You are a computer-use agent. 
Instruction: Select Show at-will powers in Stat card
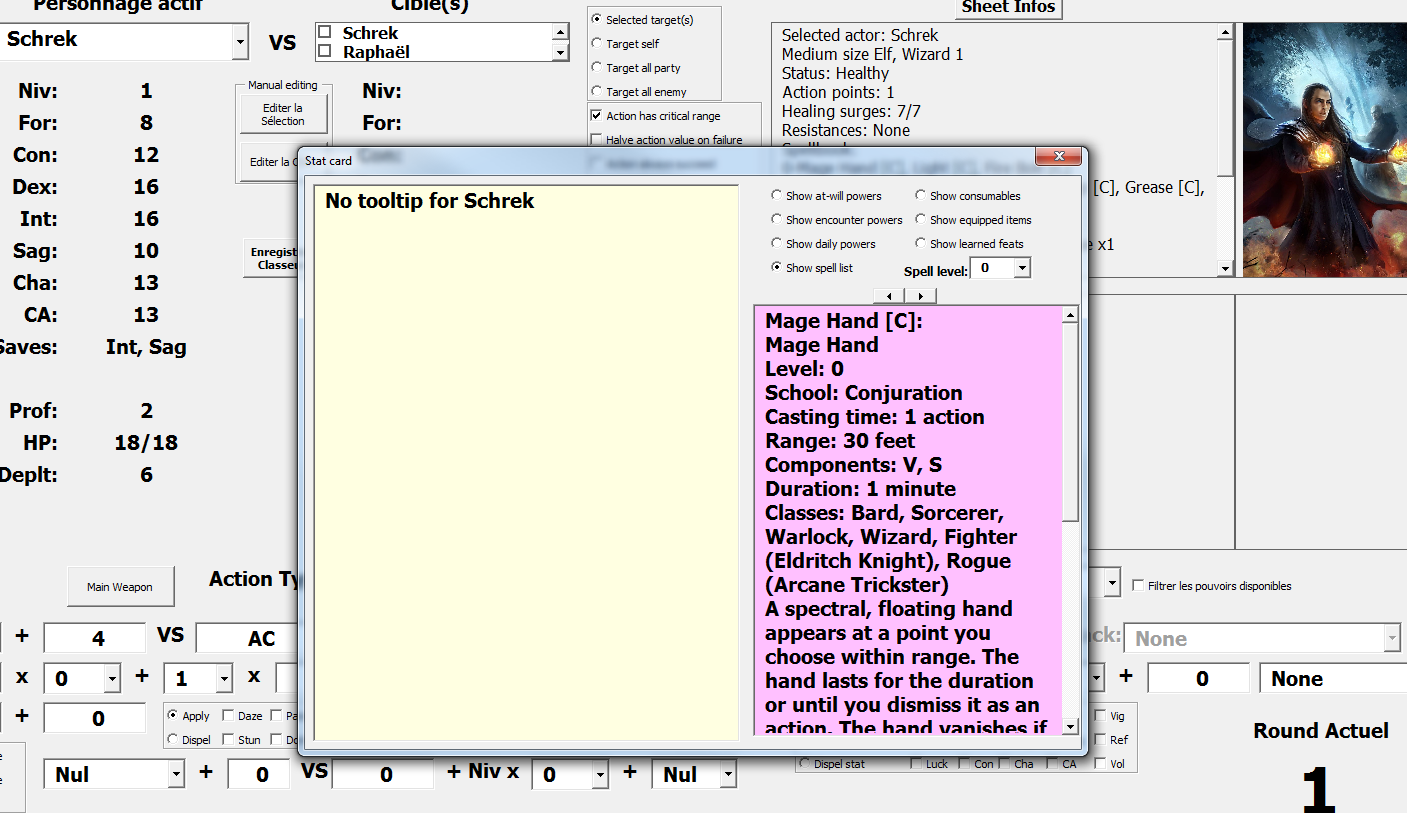(777, 196)
